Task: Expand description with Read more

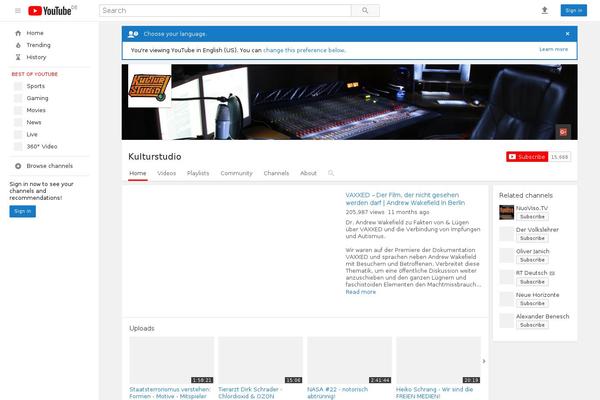Action: click(x=360, y=292)
